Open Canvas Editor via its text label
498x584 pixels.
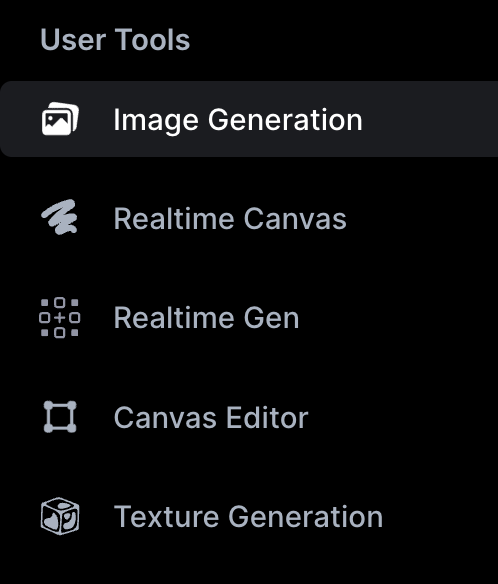click(x=211, y=418)
